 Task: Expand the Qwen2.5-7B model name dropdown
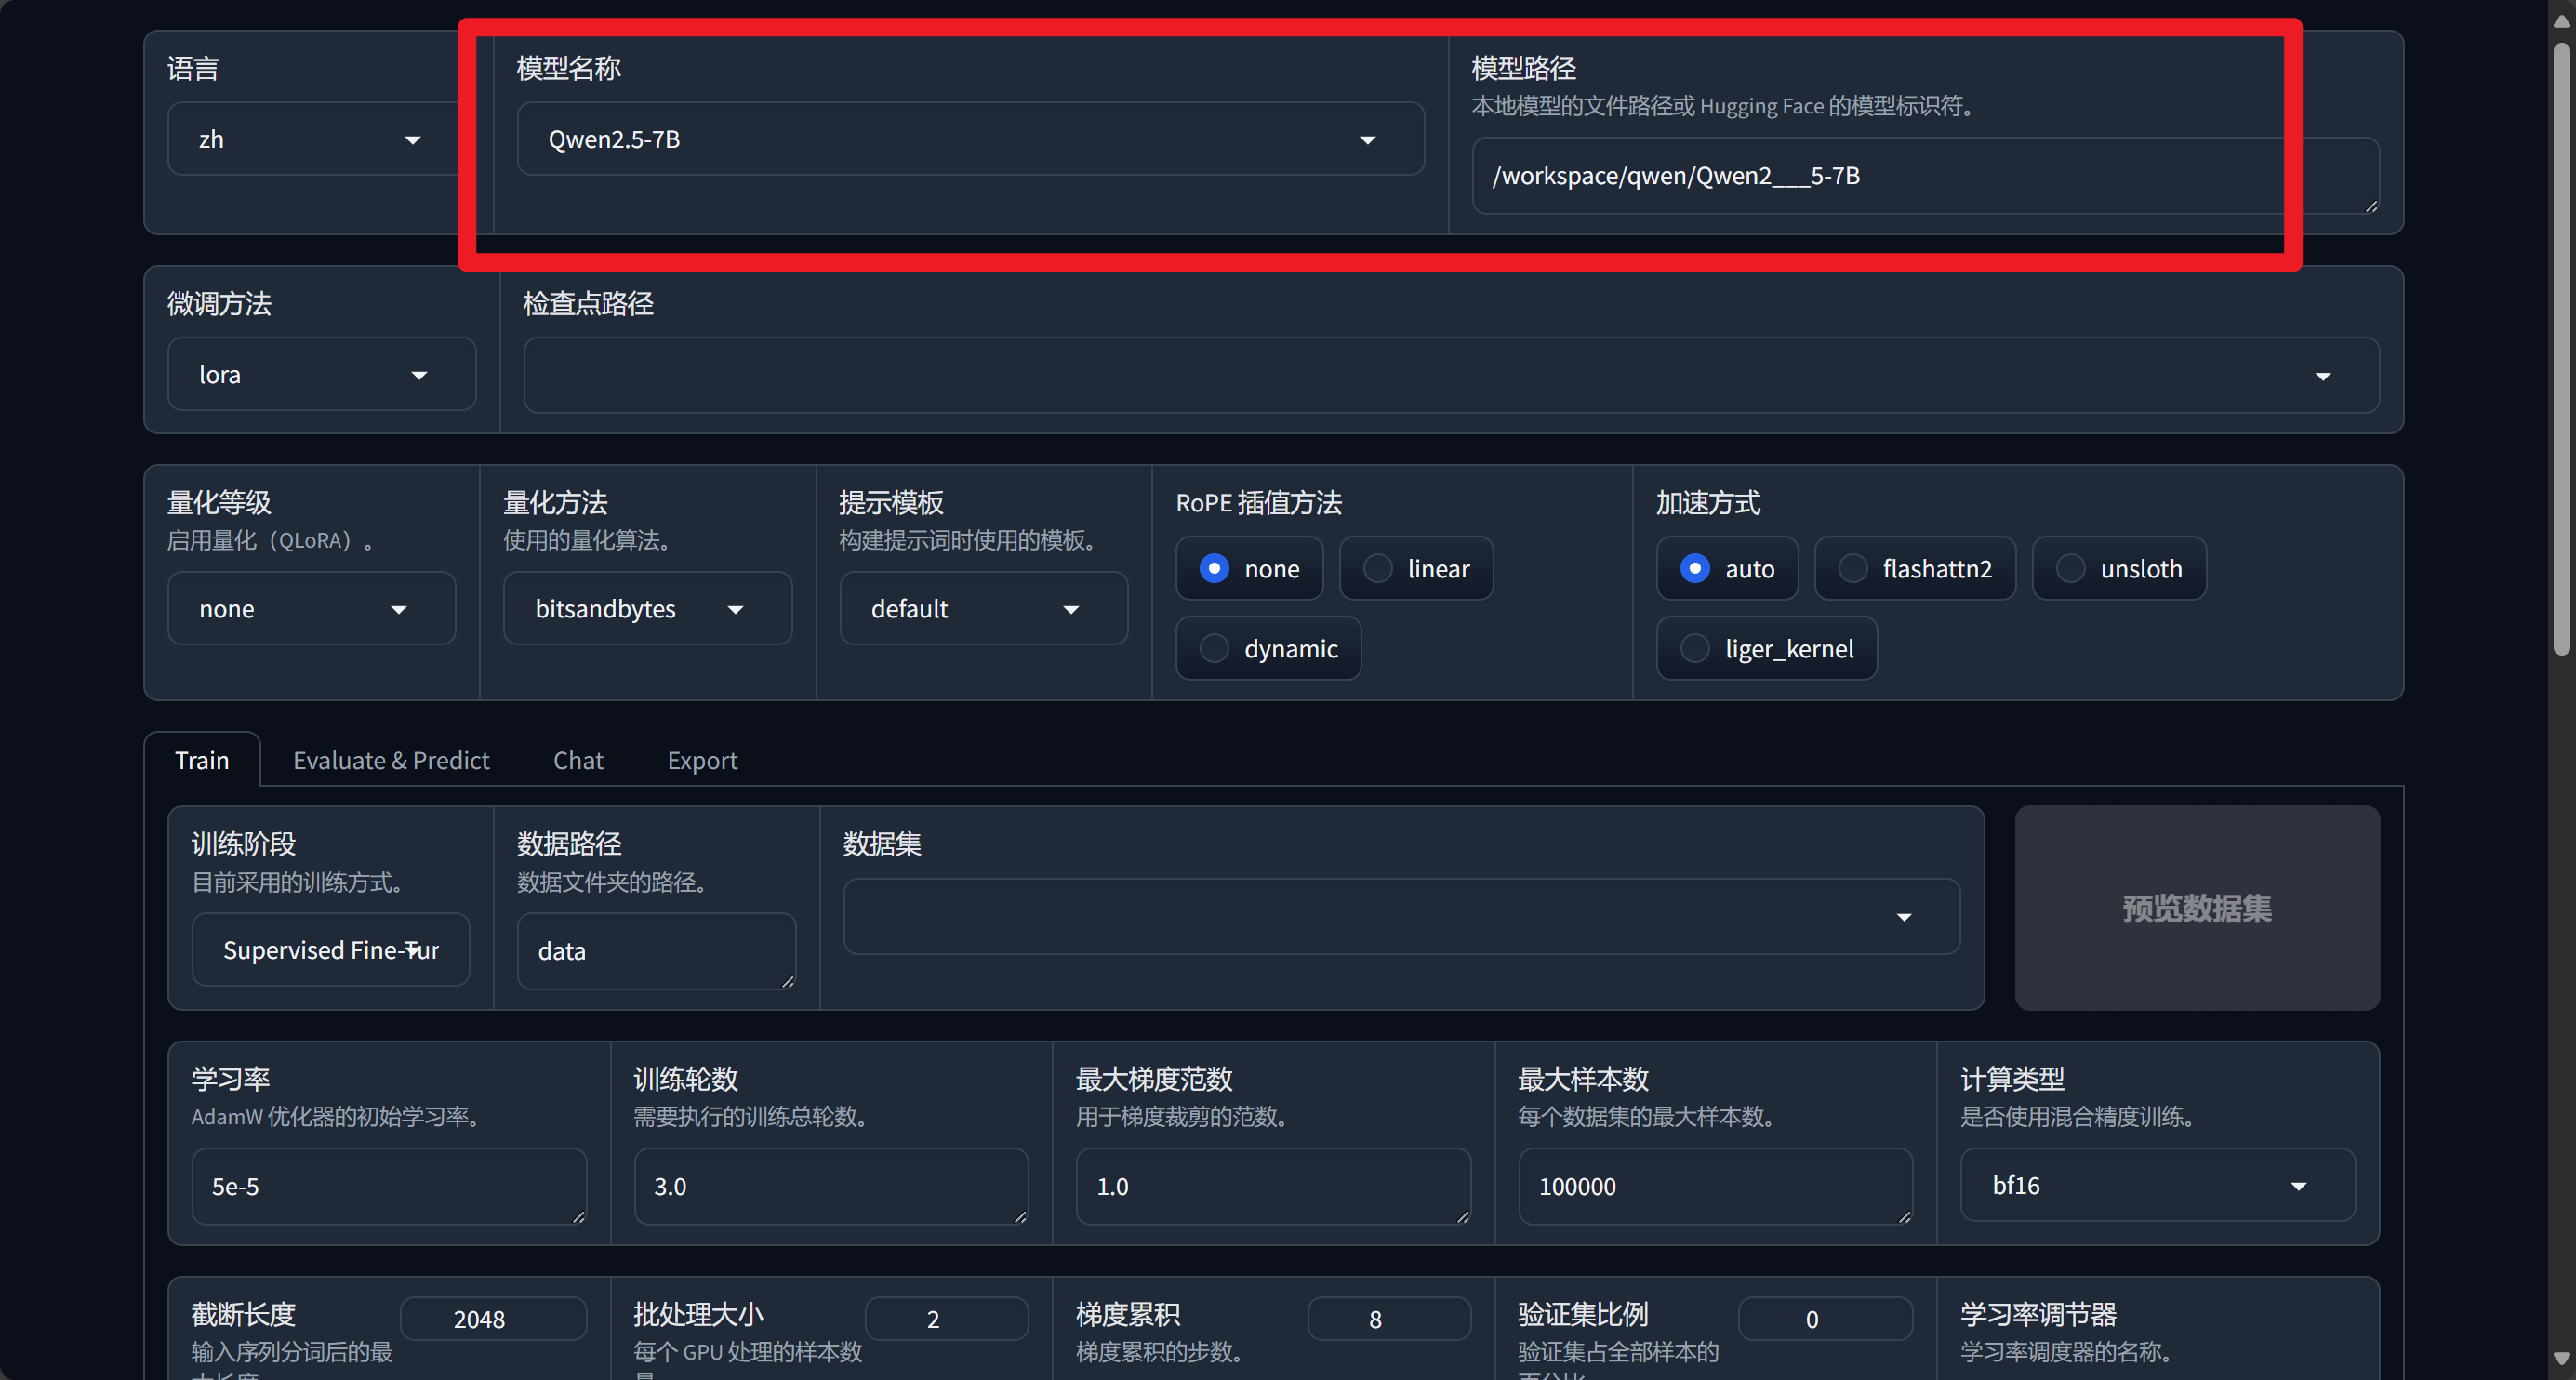pos(1367,140)
